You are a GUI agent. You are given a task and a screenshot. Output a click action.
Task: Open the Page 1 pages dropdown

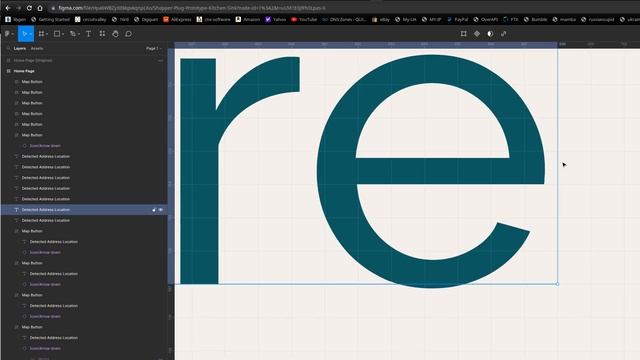coord(153,48)
